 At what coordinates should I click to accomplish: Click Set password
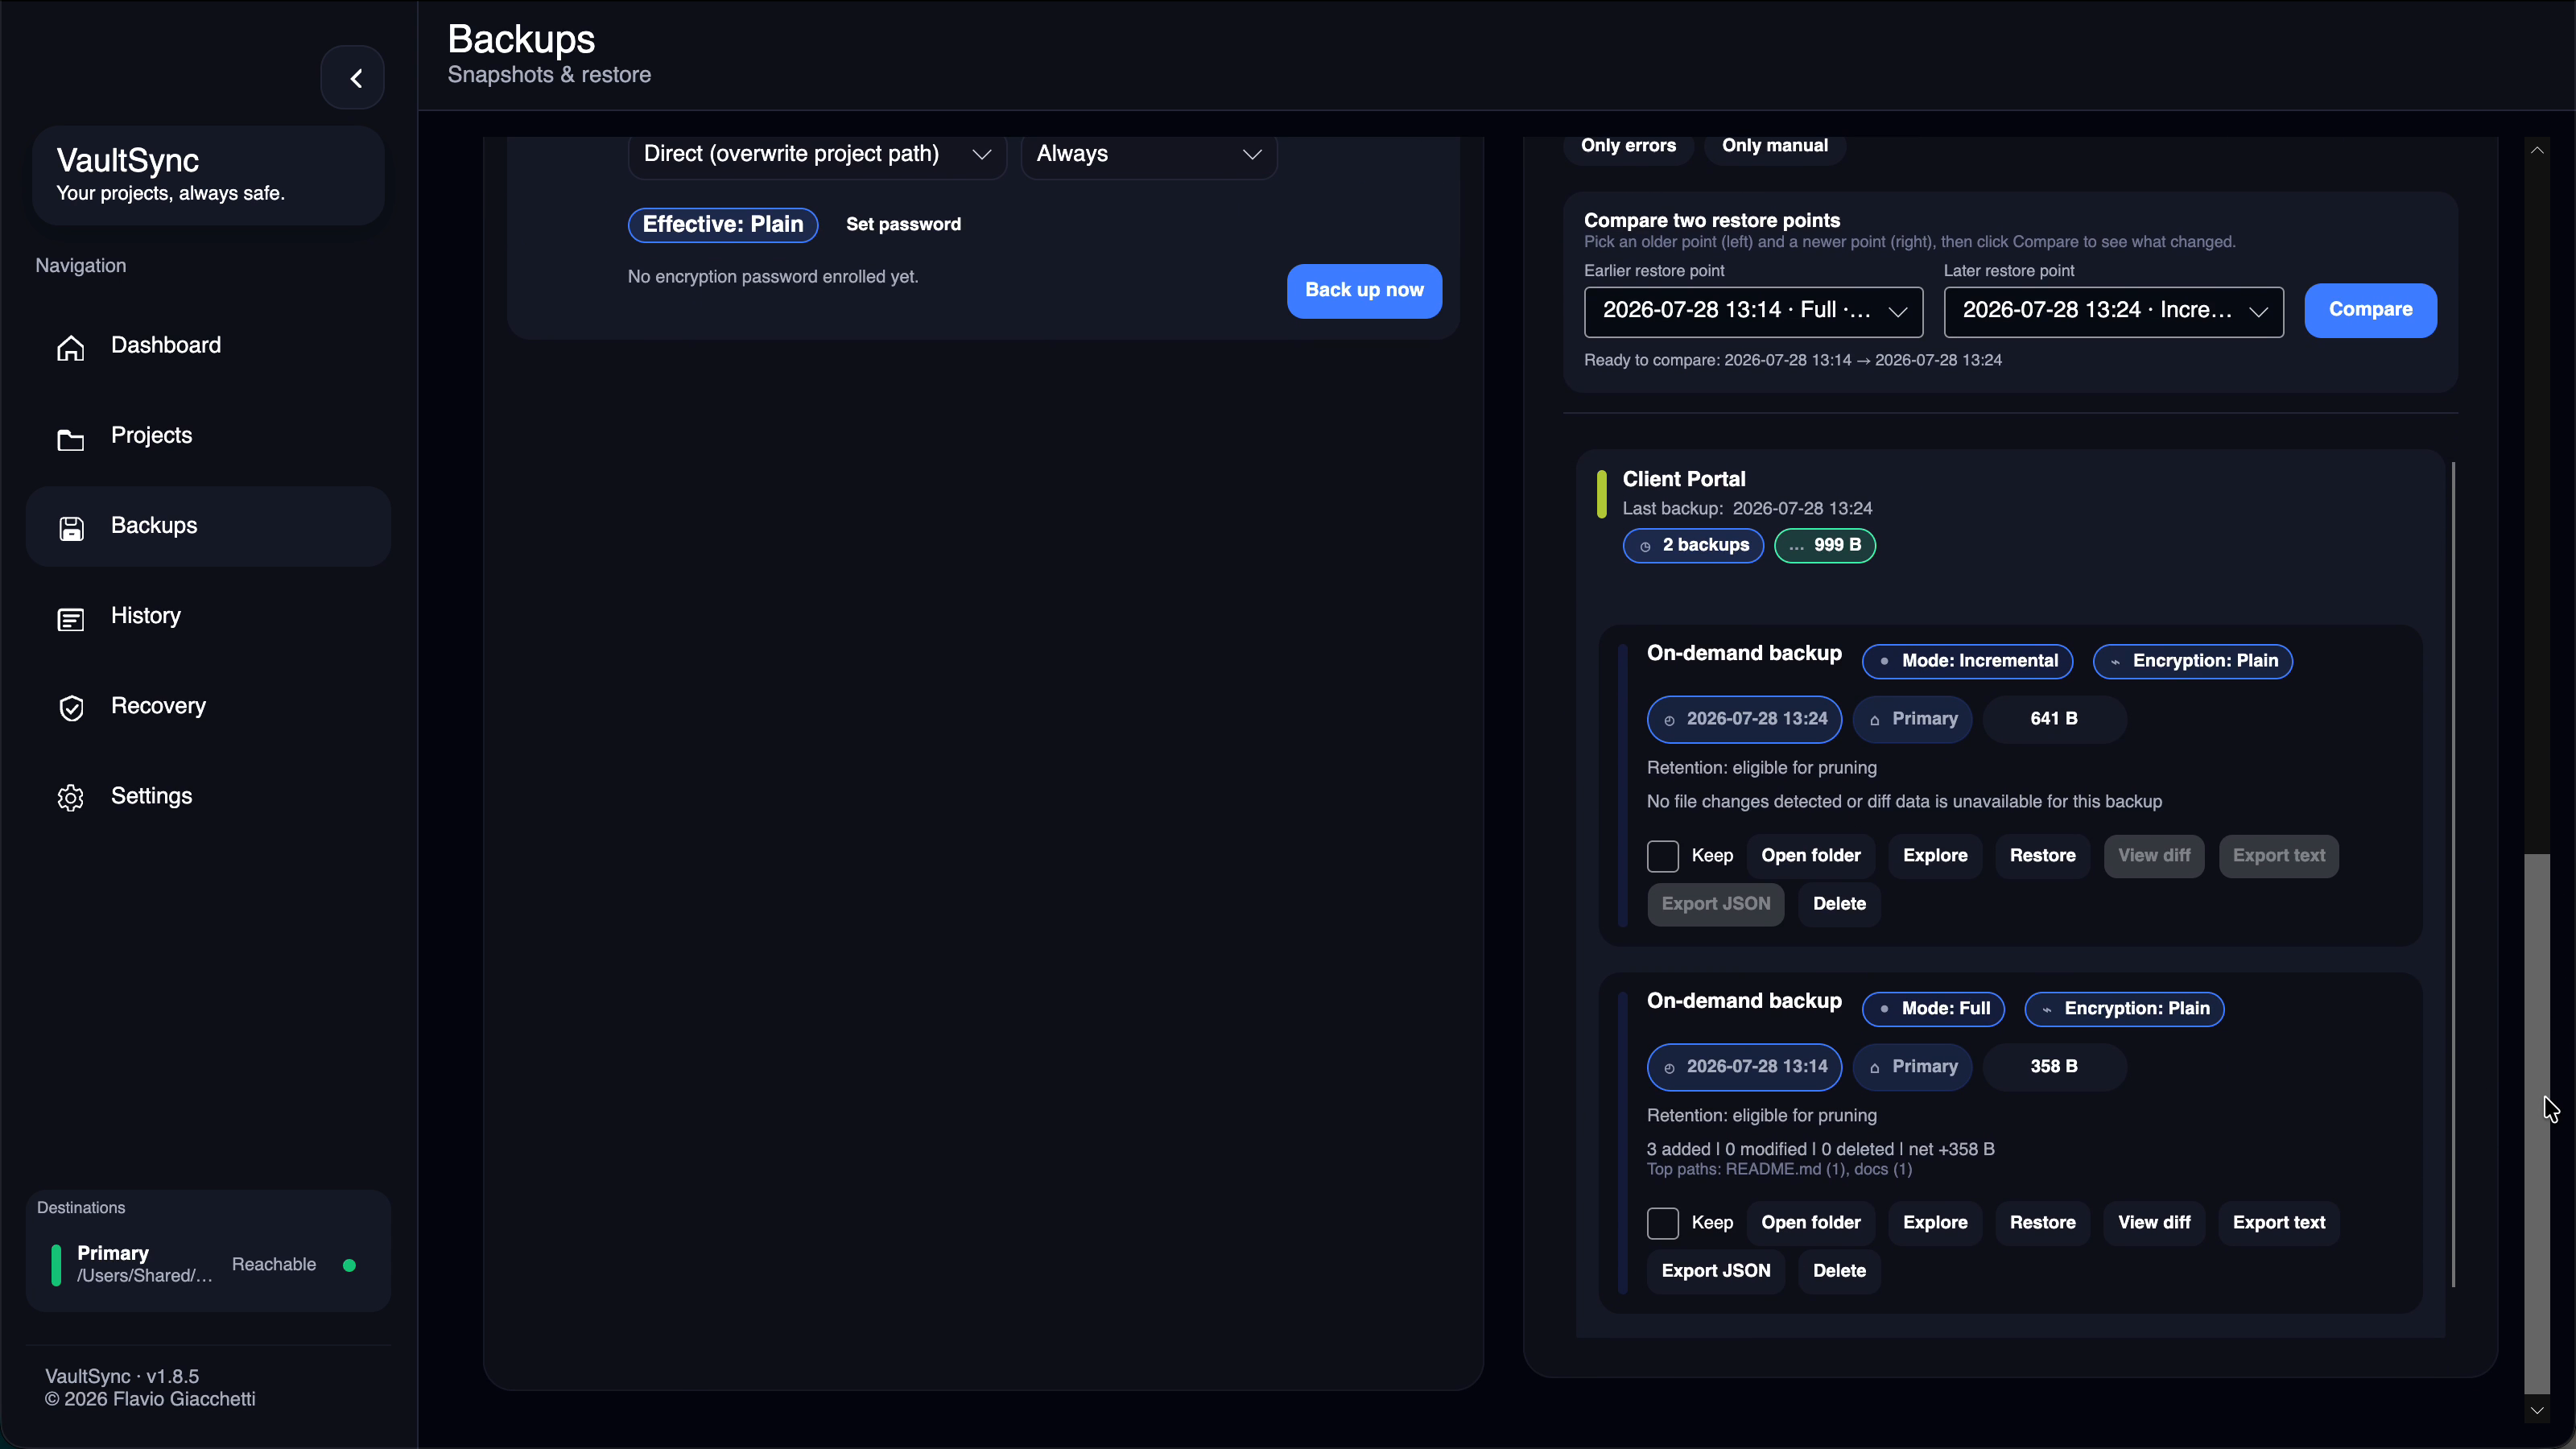click(903, 225)
